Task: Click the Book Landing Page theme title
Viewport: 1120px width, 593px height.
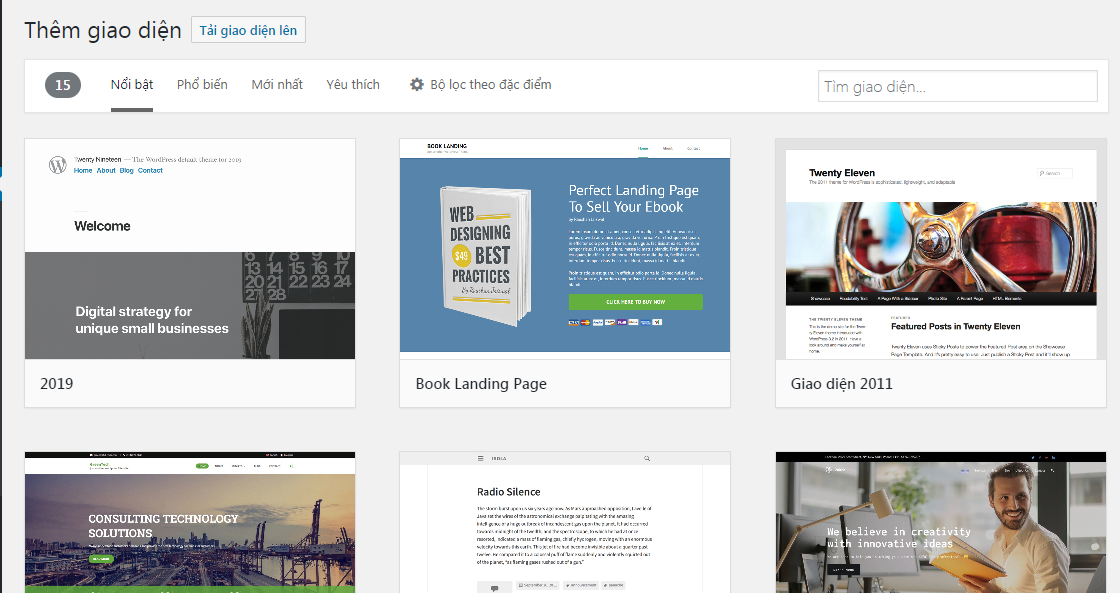Action: pos(481,384)
